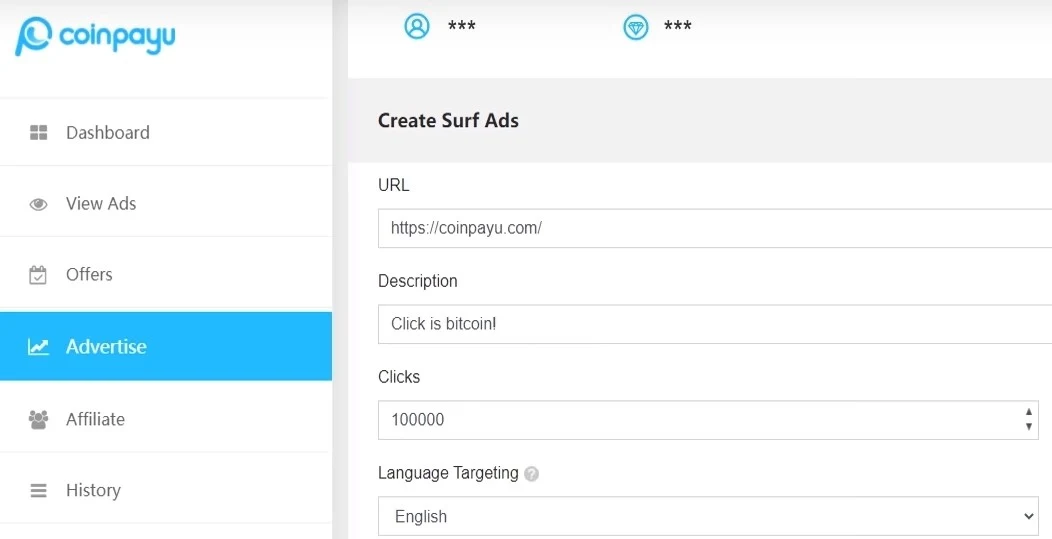Click the Description label
Viewport: 1052px width, 539px height.
point(417,281)
